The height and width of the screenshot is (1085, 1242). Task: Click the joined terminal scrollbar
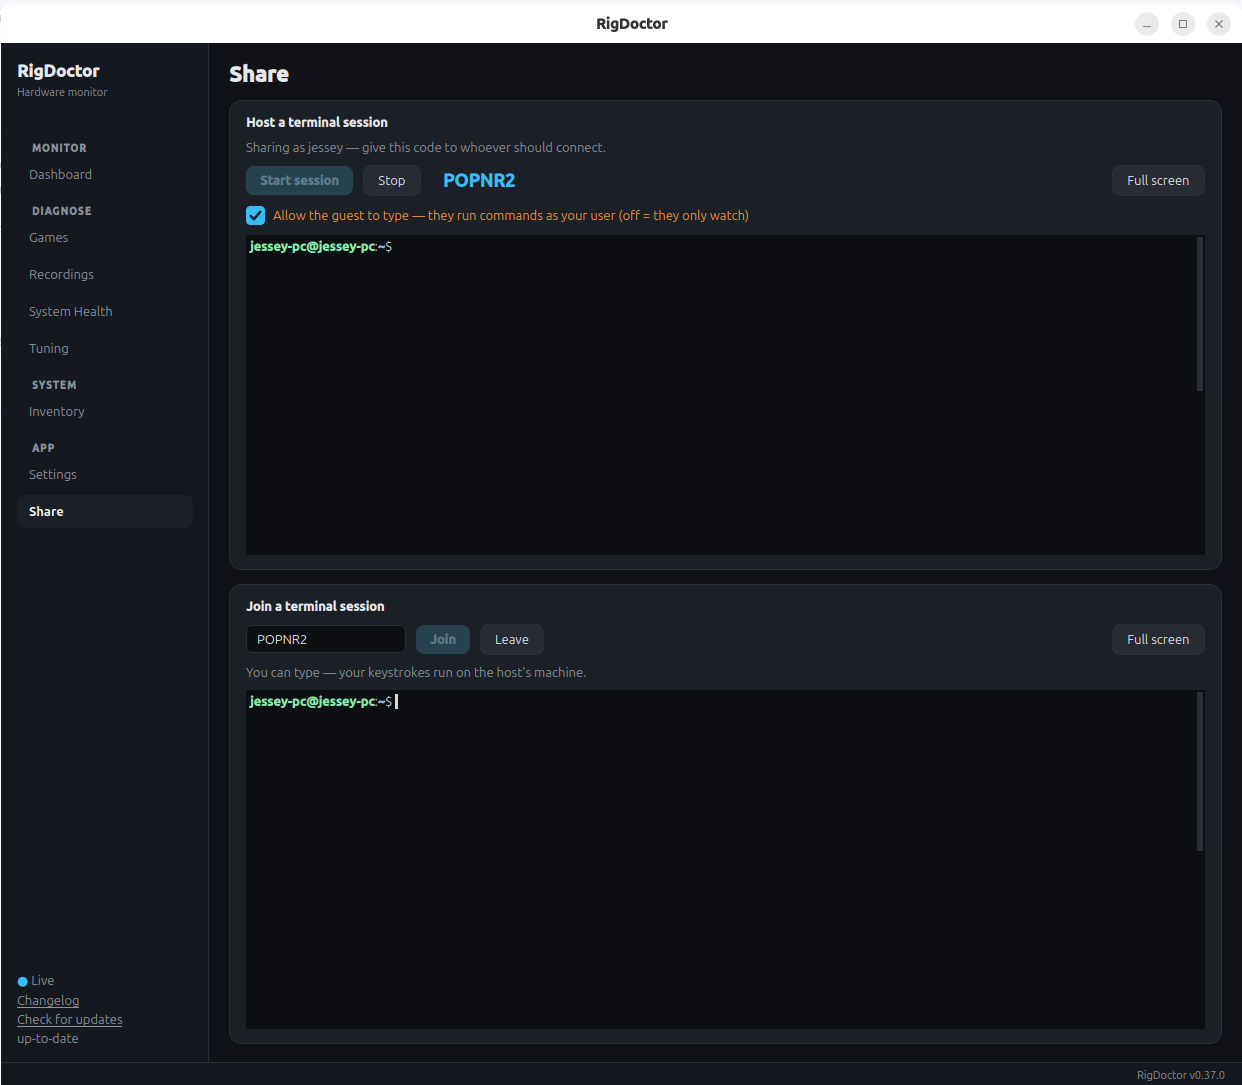click(x=1200, y=771)
